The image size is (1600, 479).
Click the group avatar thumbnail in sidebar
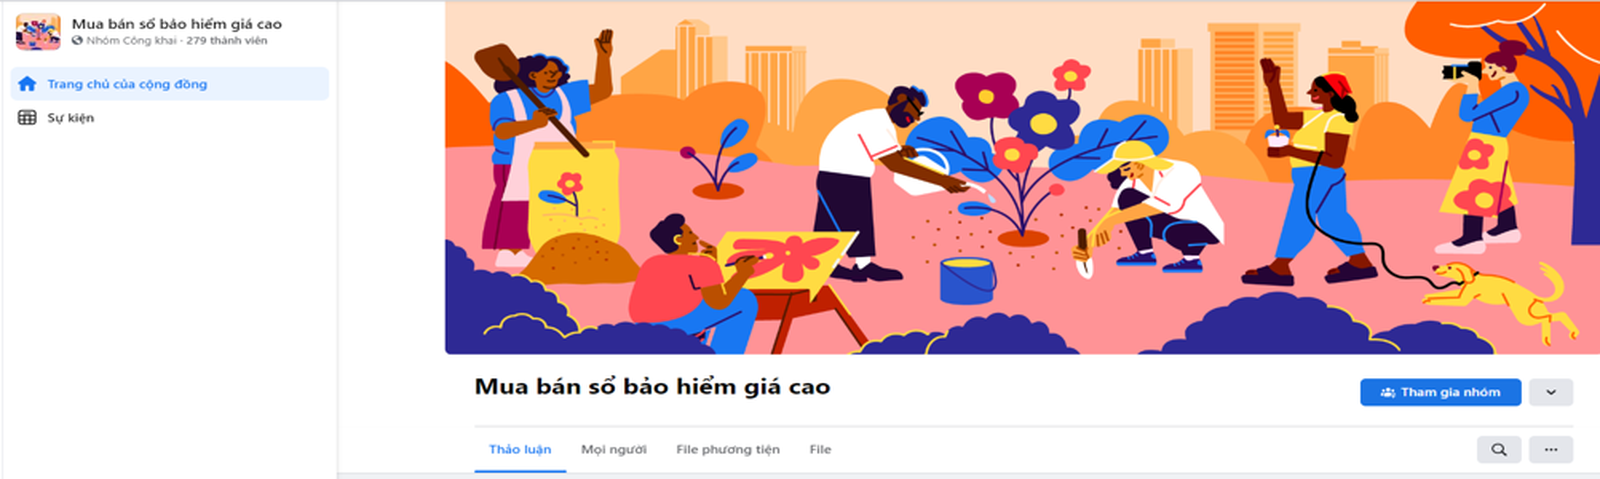click(38, 31)
